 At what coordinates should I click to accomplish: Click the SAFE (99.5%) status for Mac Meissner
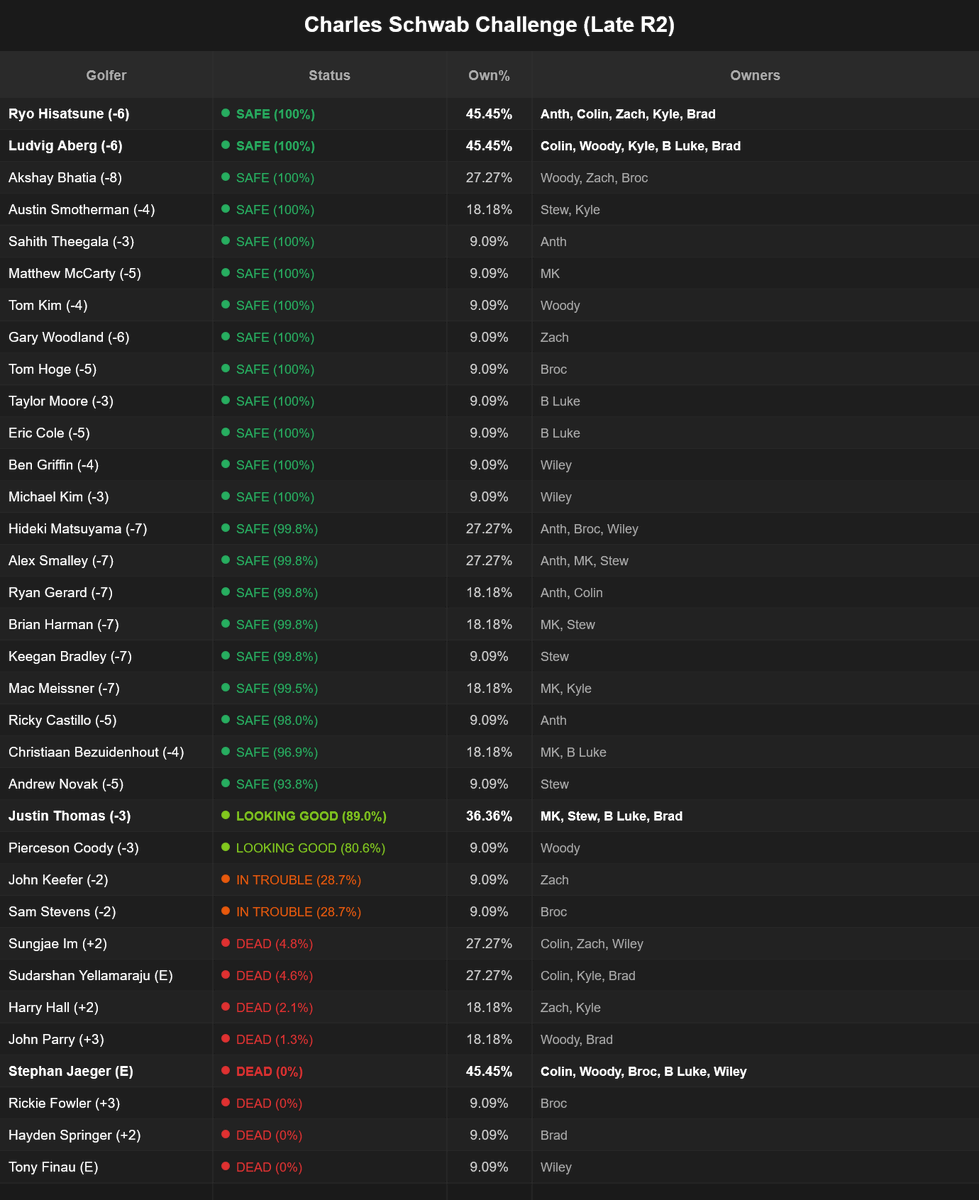click(x=277, y=689)
